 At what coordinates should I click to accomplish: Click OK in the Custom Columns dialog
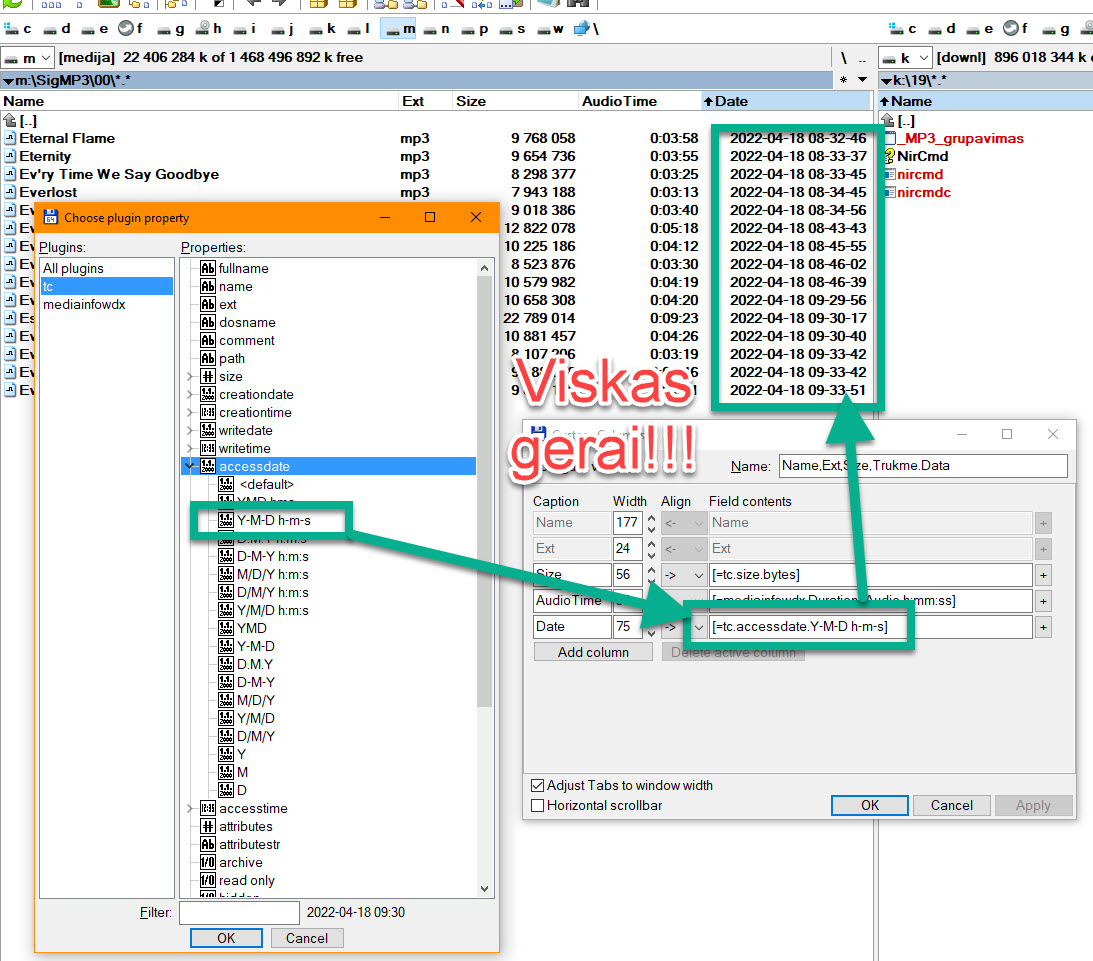point(869,805)
